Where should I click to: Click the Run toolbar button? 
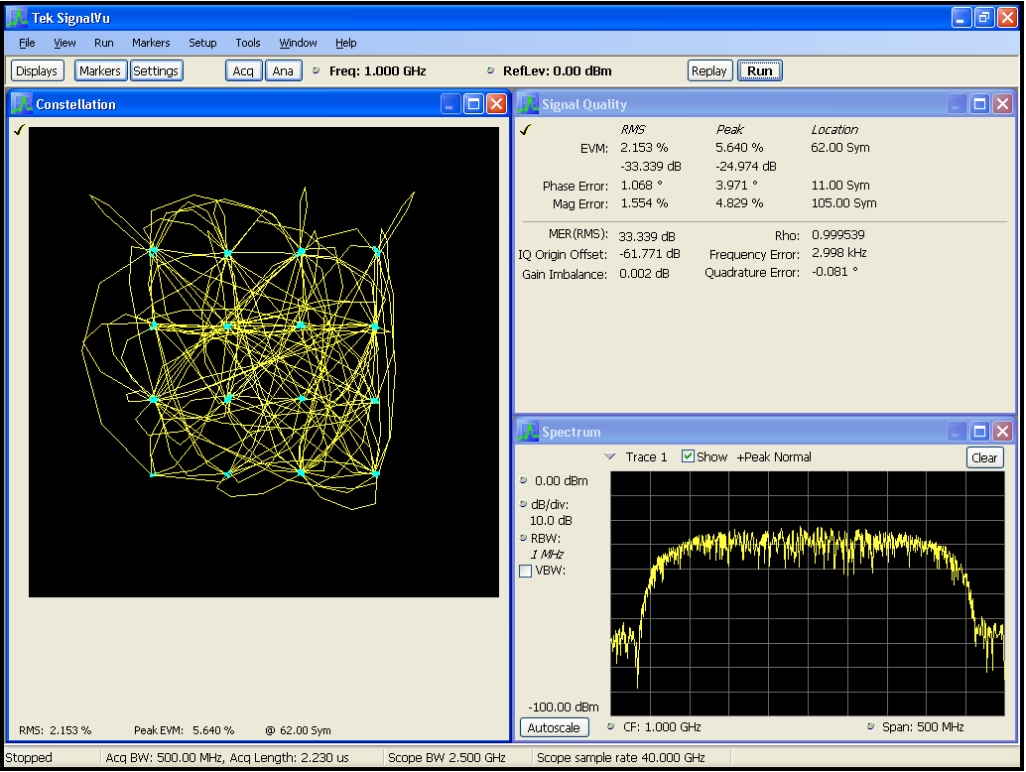tap(760, 71)
